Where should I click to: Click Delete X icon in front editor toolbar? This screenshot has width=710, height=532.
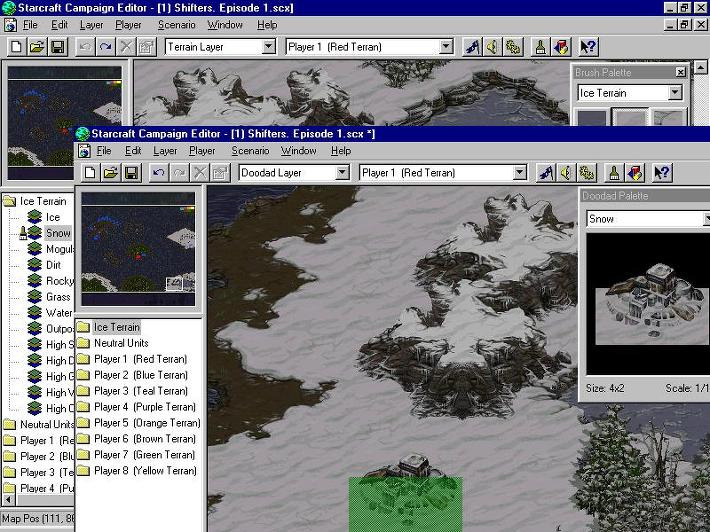(x=200, y=173)
